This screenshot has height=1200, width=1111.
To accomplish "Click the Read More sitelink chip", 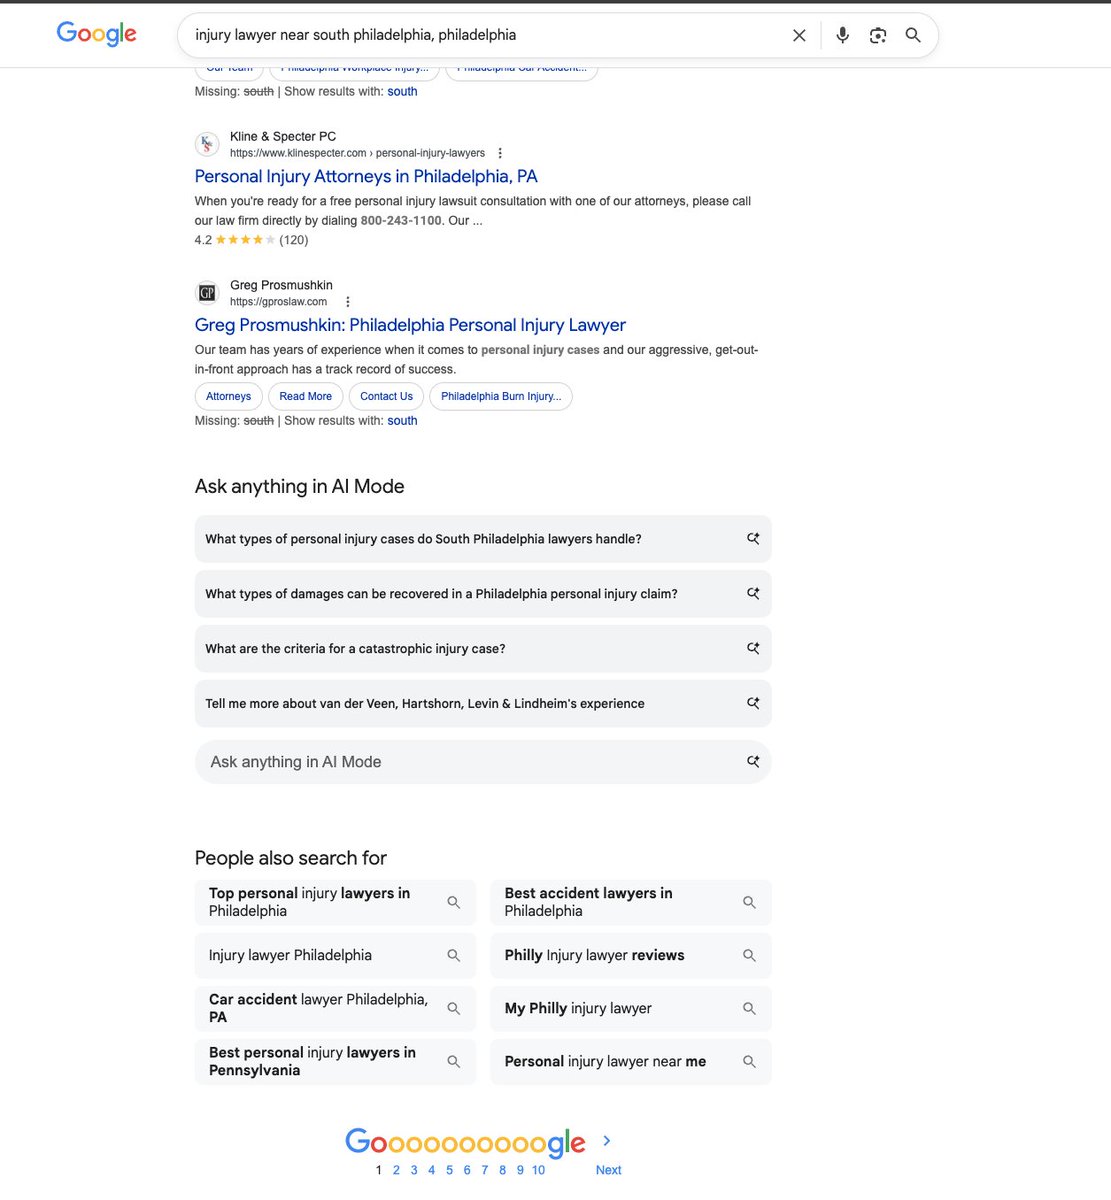I will 305,396.
